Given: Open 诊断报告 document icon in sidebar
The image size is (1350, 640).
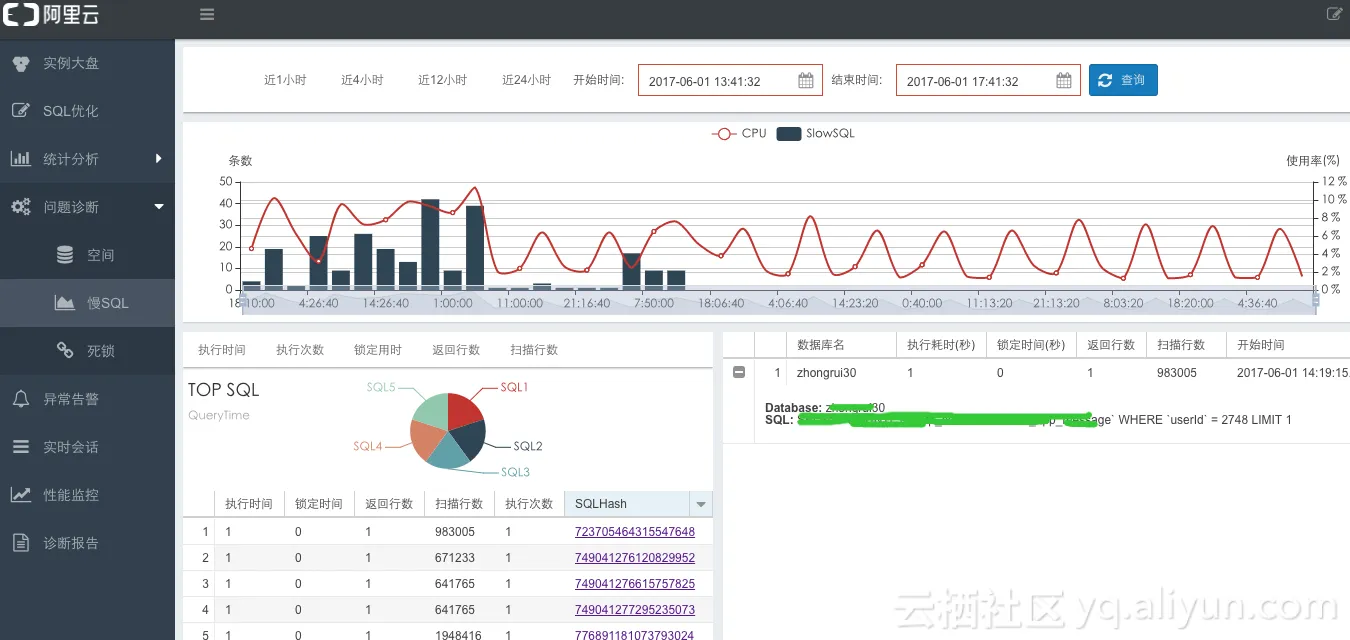Looking at the screenshot, I should [20, 543].
